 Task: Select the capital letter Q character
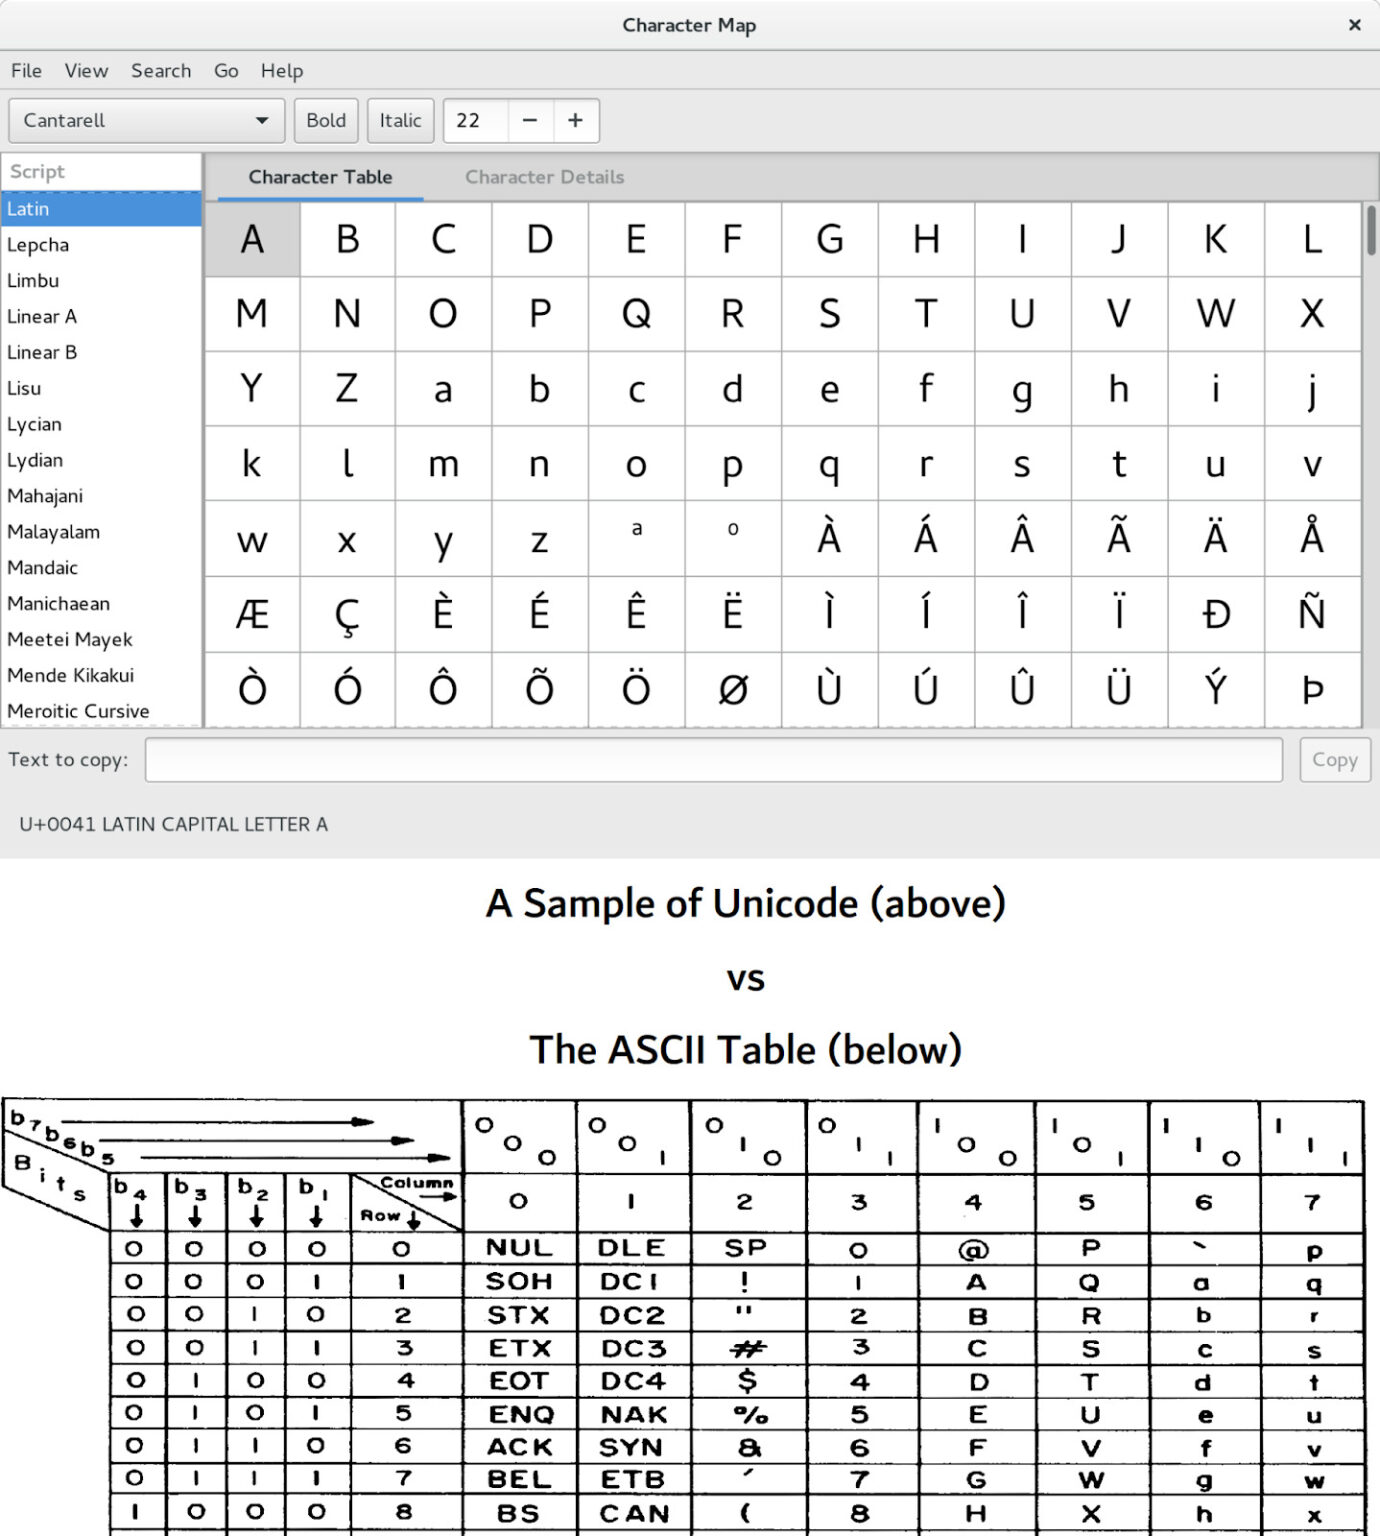point(636,313)
